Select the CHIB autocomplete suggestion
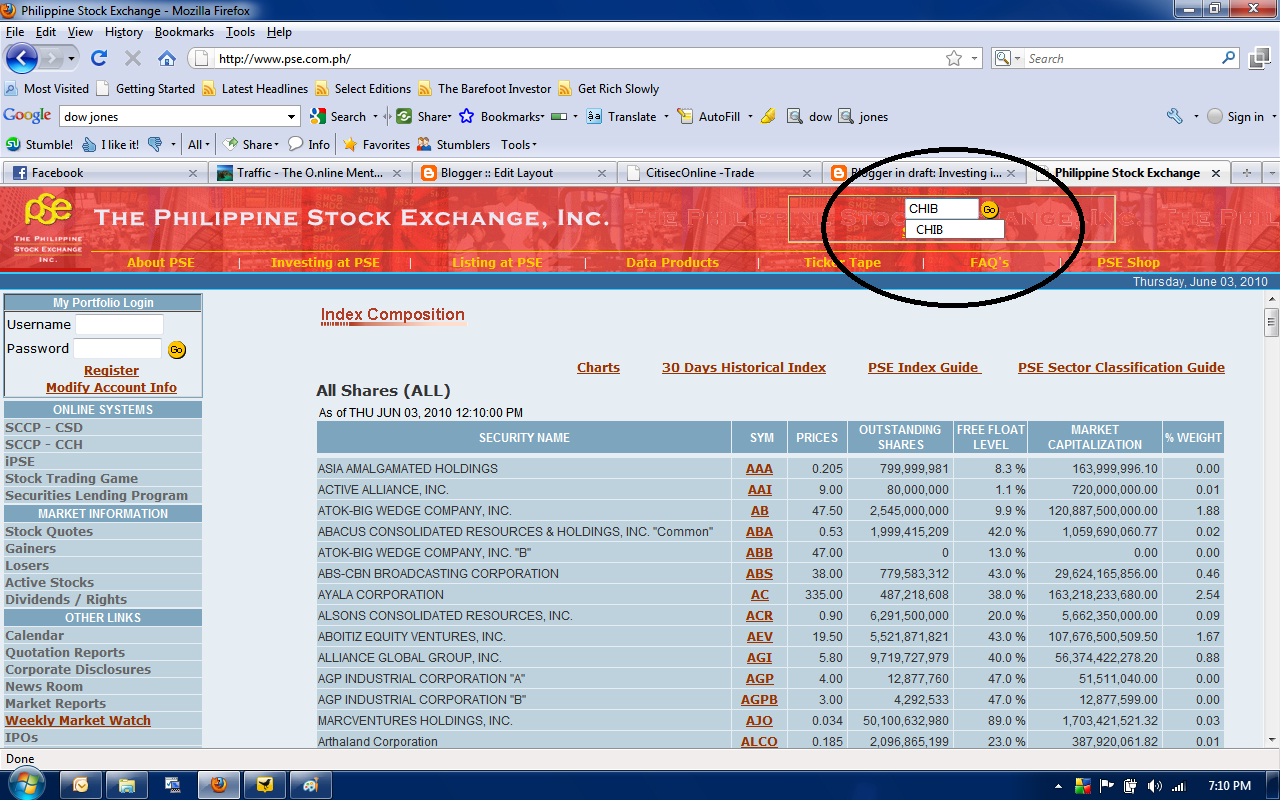 pos(954,229)
